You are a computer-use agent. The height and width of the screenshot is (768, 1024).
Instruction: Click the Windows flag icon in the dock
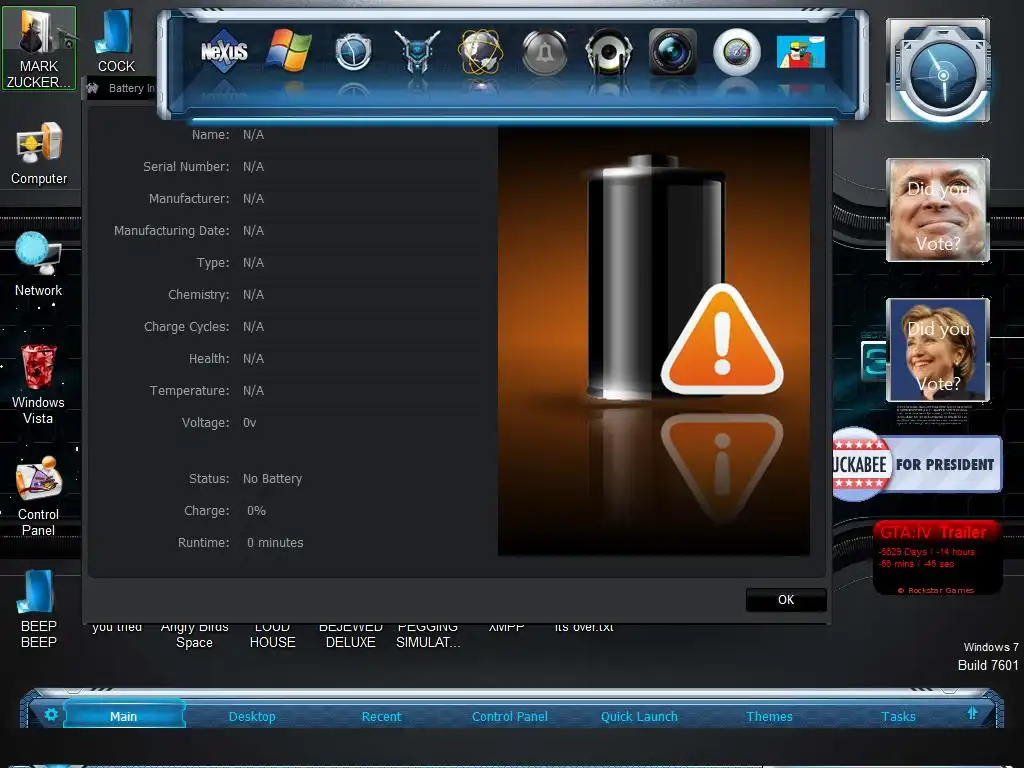click(x=288, y=50)
